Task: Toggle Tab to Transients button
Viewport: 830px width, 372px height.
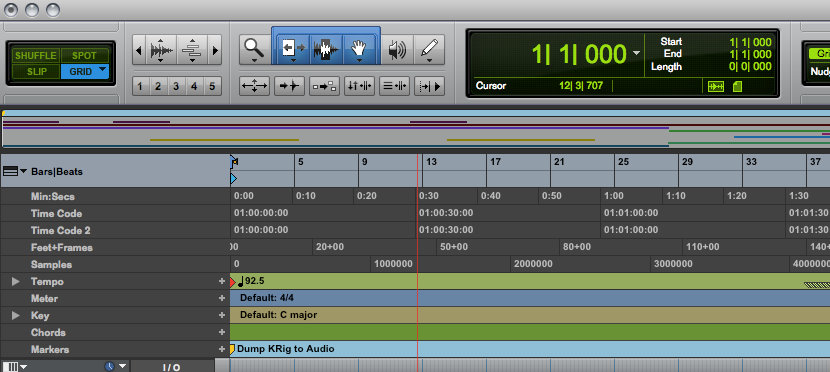Action: (x=290, y=86)
